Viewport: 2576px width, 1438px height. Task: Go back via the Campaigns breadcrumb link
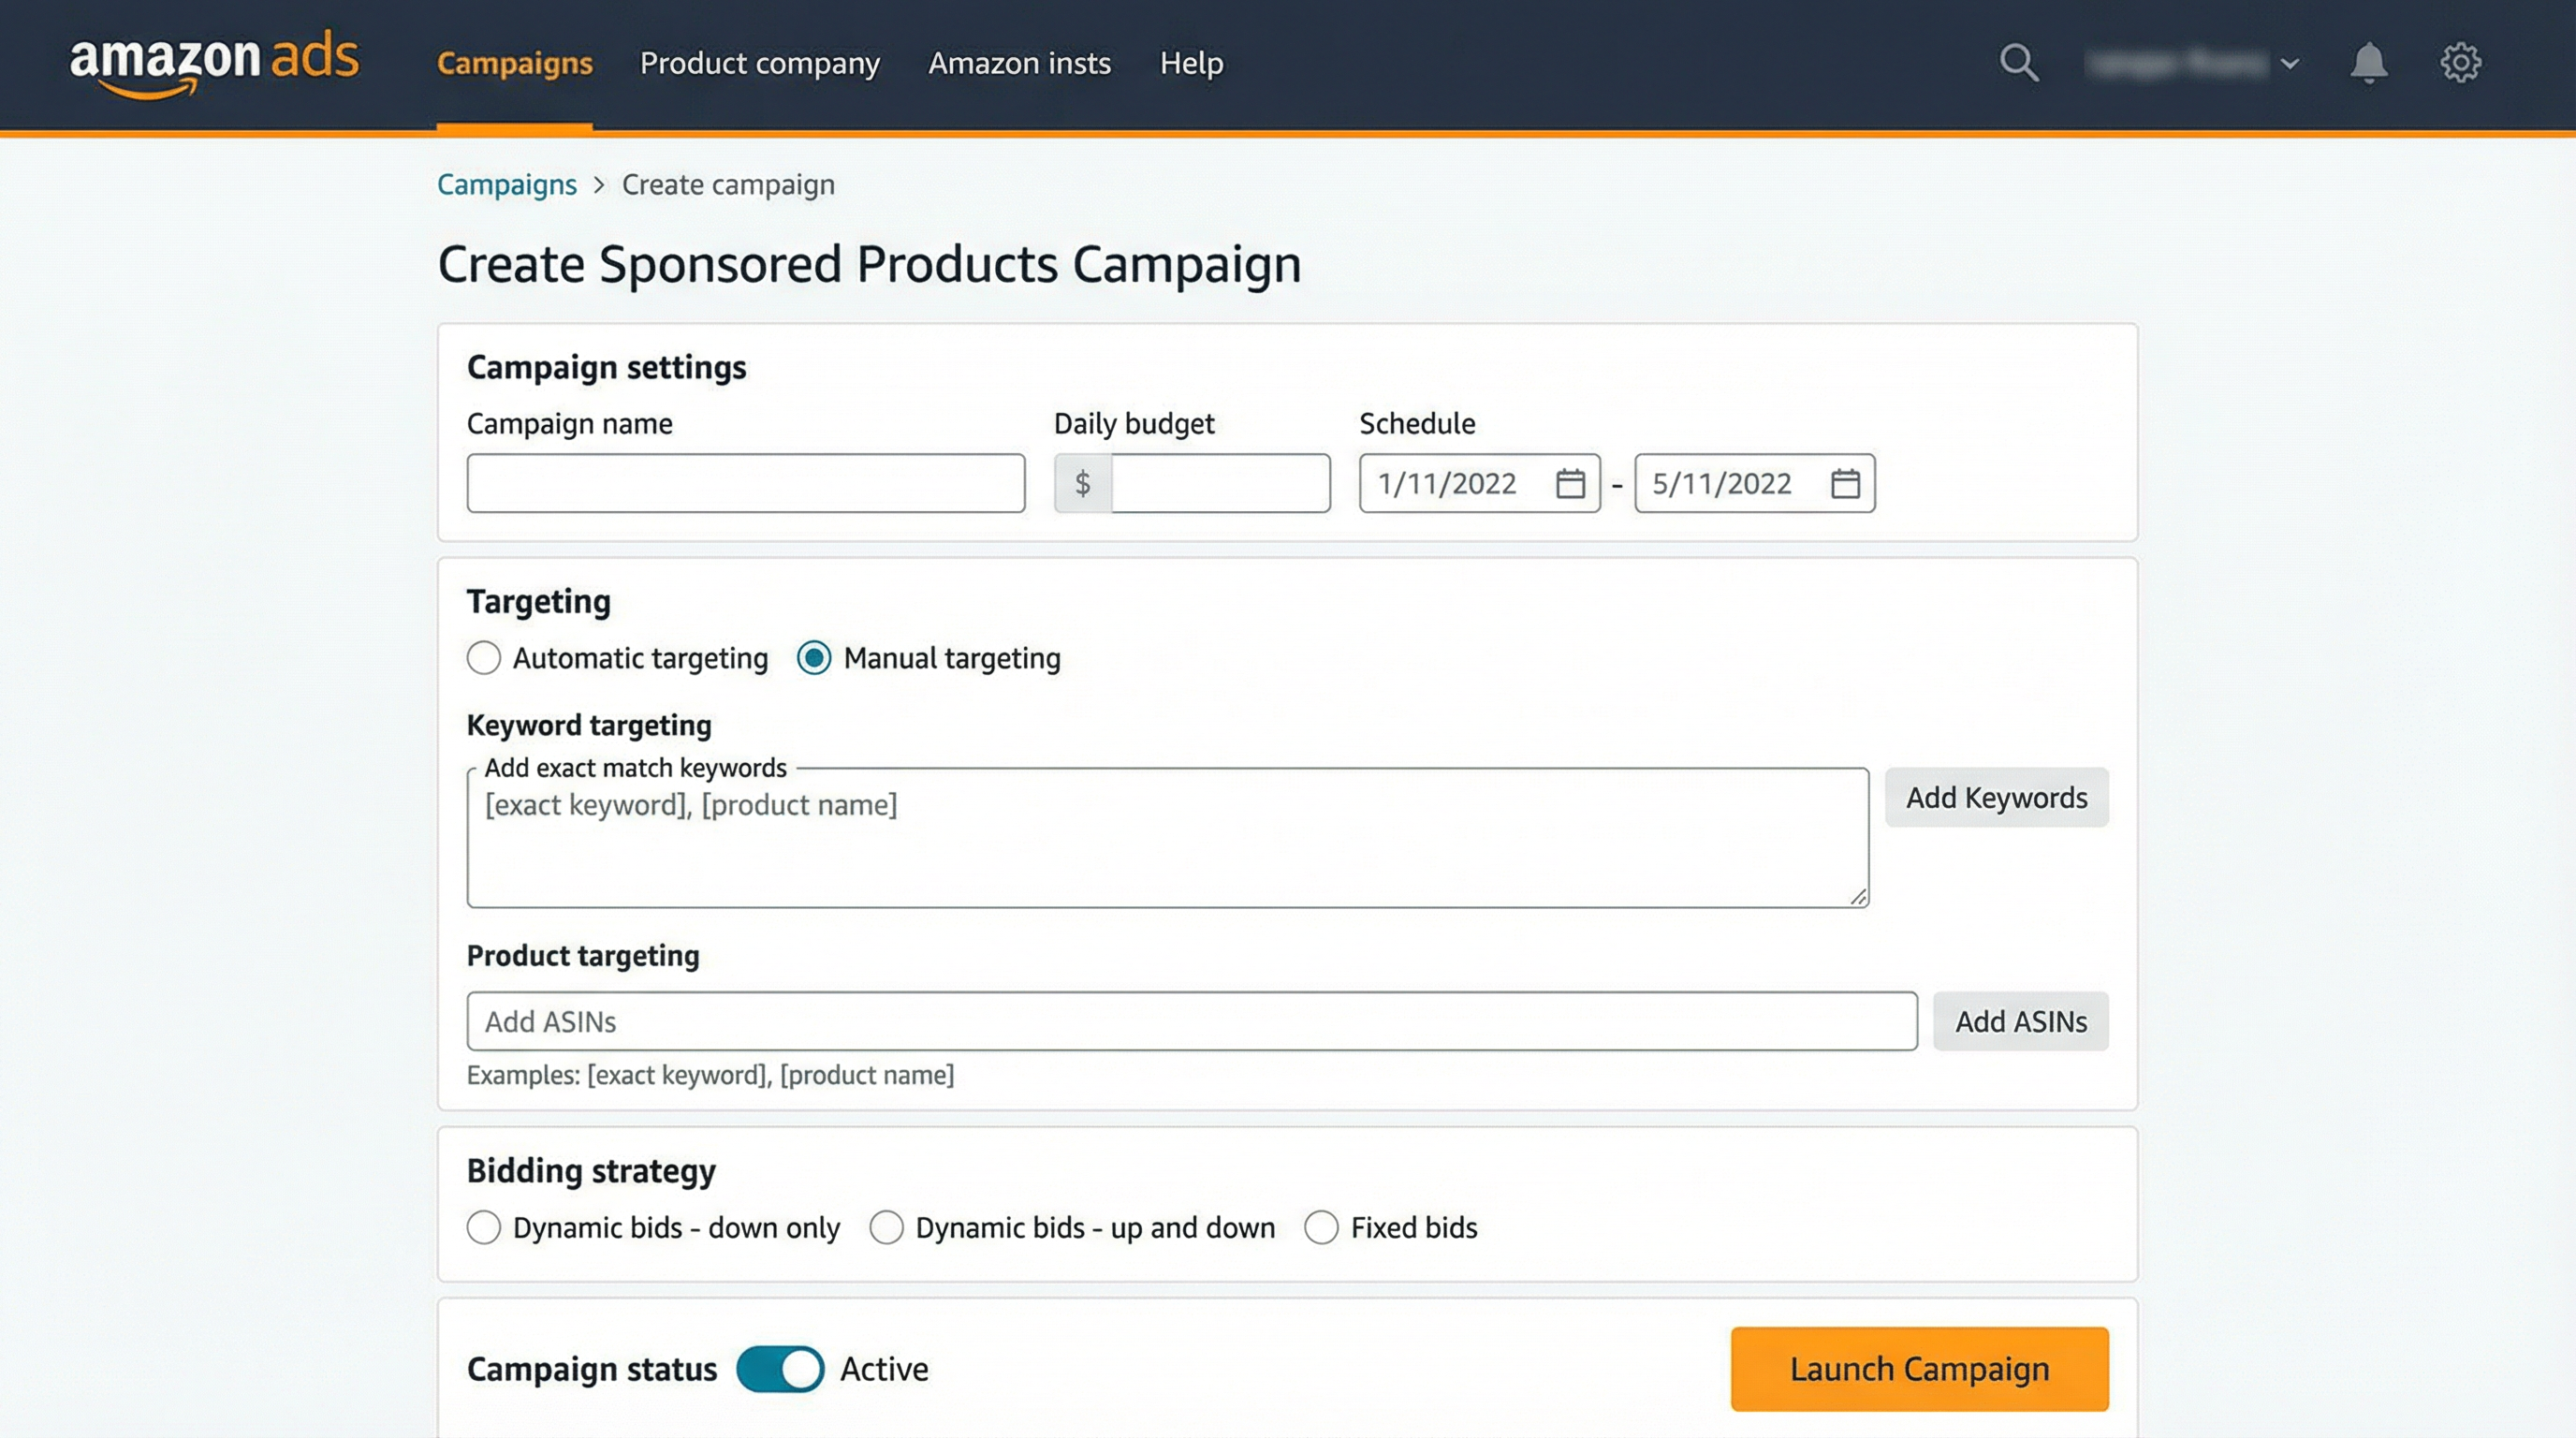pyautogui.click(x=506, y=184)
